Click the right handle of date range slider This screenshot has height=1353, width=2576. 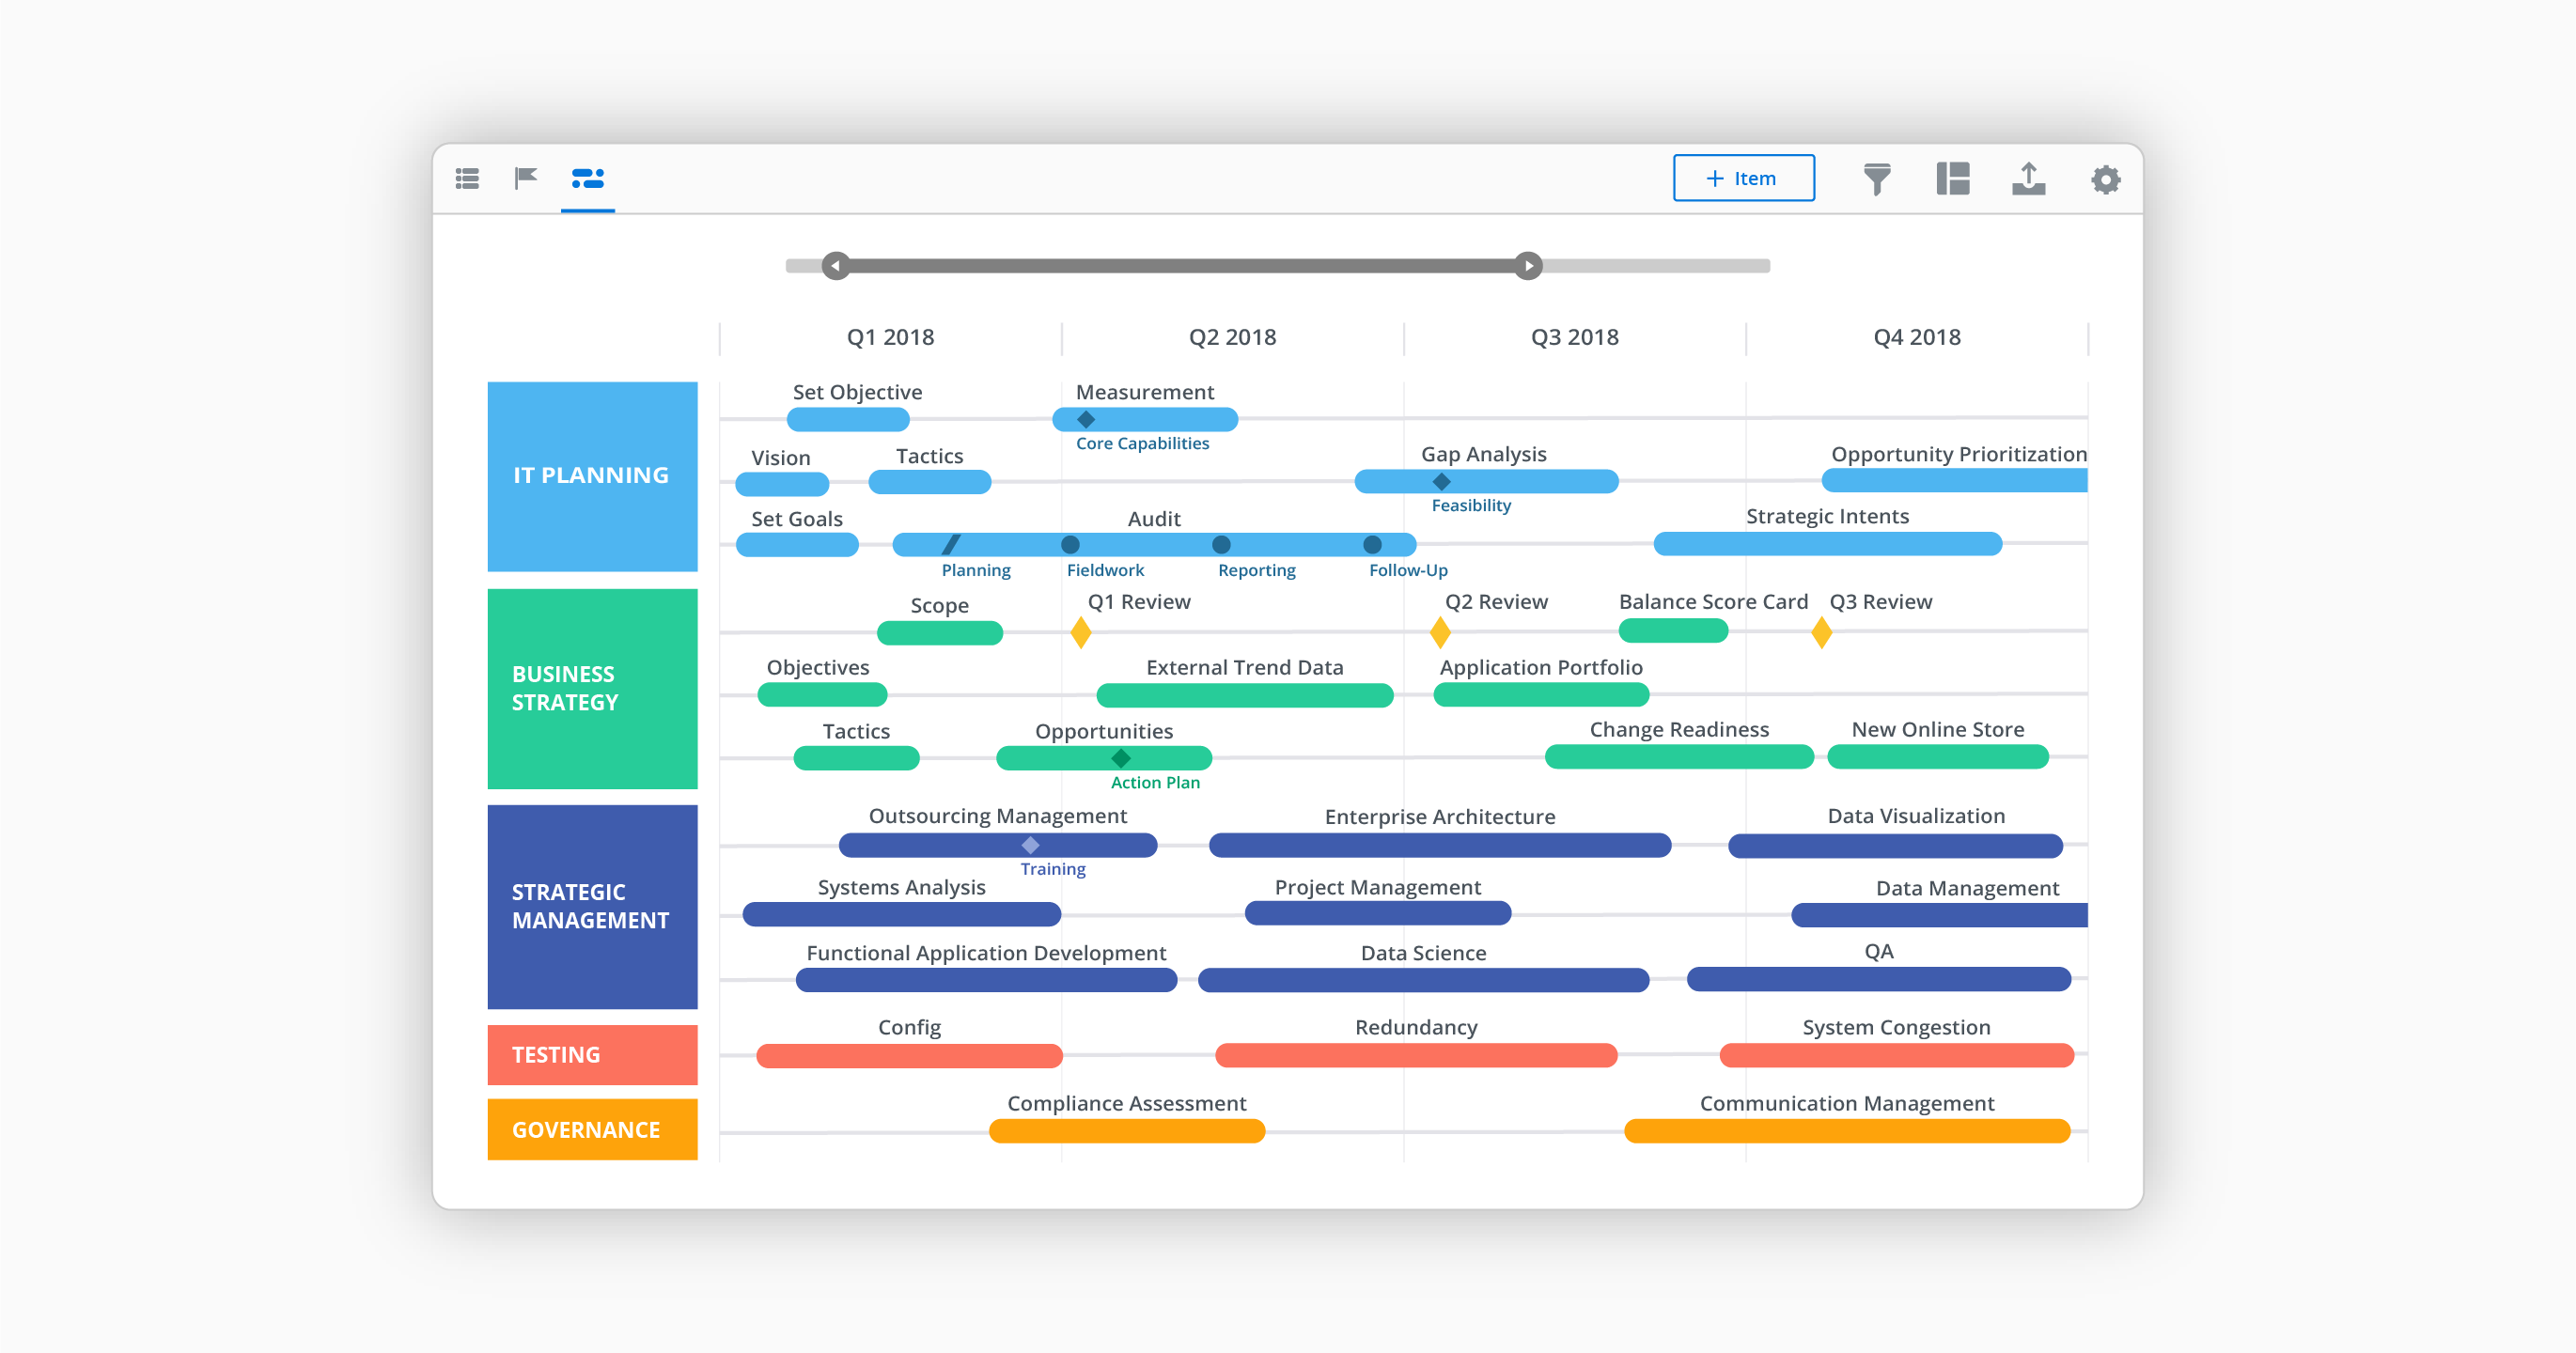[1527, 266]
